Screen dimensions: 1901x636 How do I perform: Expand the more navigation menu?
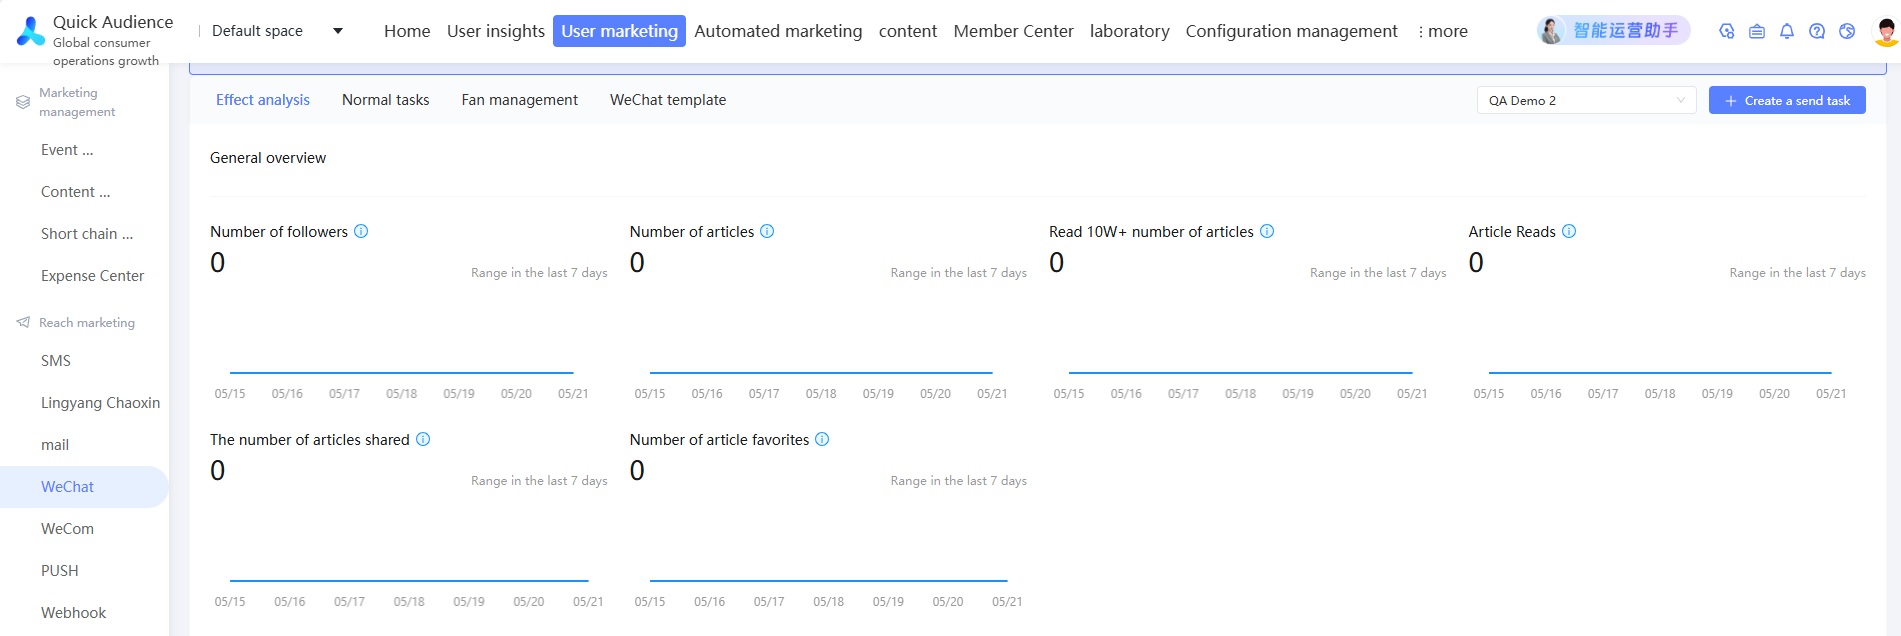tap(1443, 31)
